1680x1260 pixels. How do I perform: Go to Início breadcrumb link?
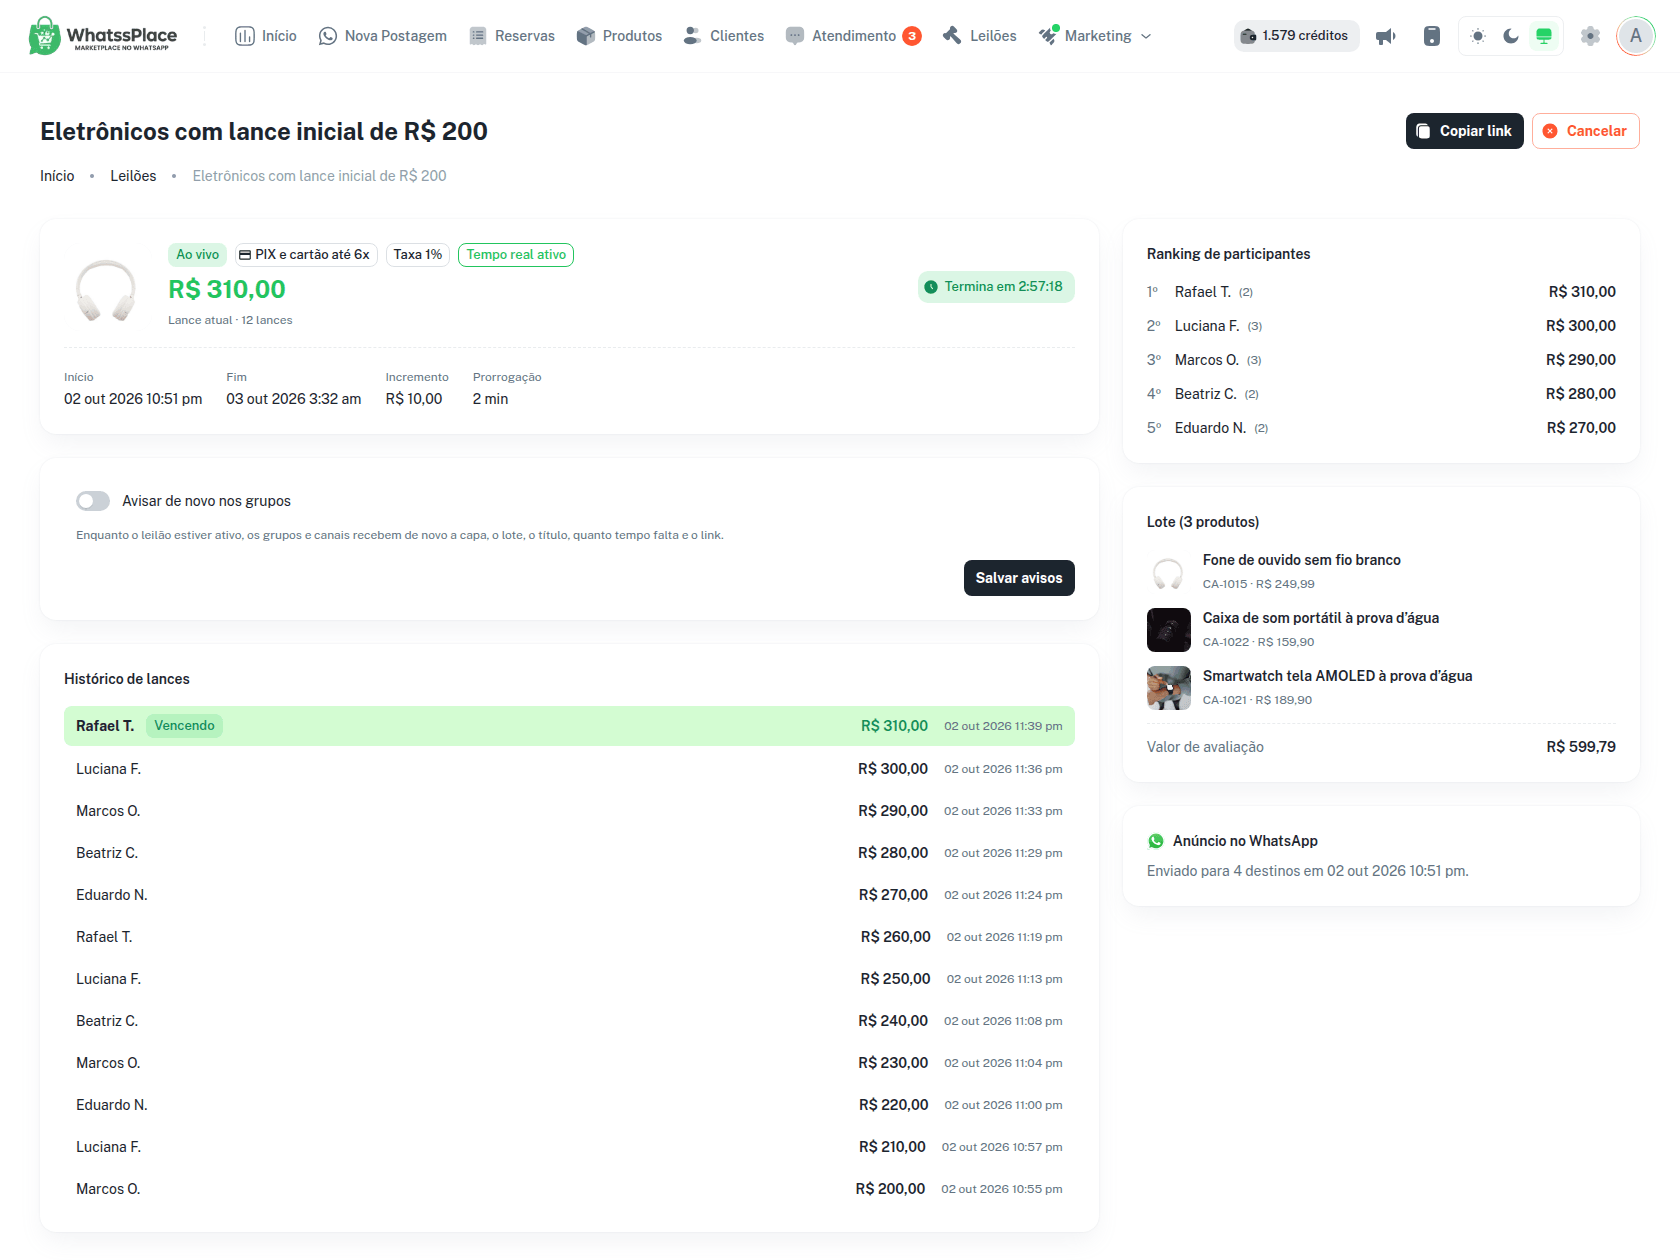(x=57, y=176)
